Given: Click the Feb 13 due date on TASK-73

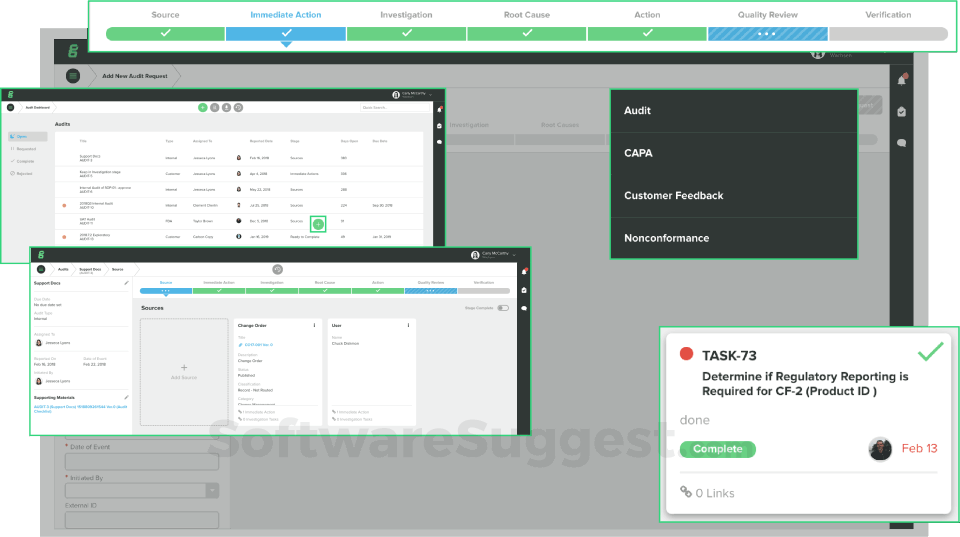Looking at the screenshot, I should pos(920,449).
